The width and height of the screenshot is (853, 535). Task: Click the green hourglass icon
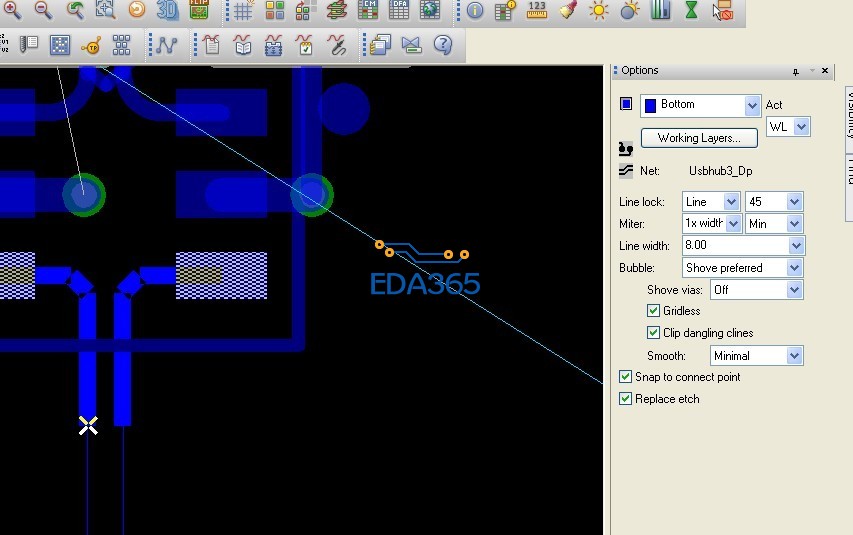[x=691, y=10]
